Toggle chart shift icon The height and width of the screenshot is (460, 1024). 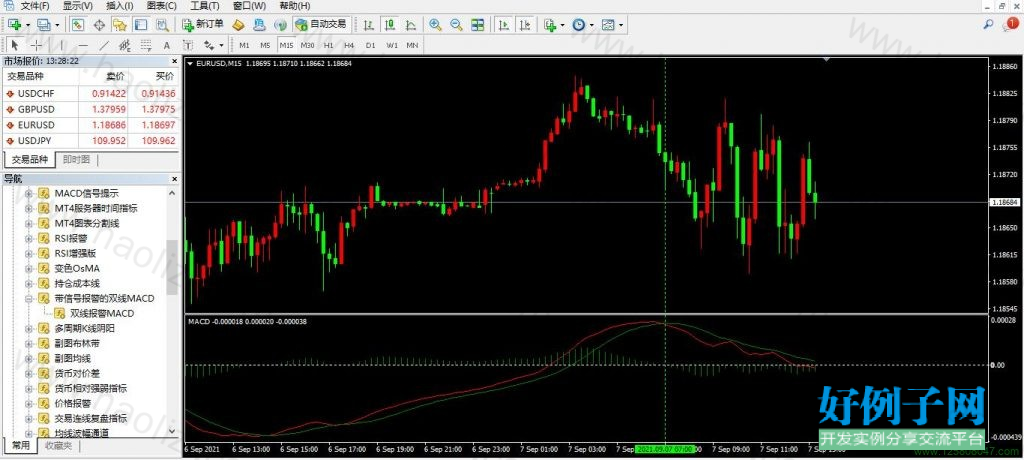[524, 25]
